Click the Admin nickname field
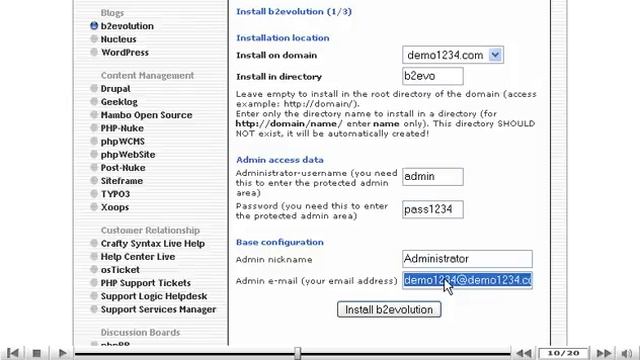Image resolution: width=640 pixels, height=360 pixels. click(x=467, y=259)
